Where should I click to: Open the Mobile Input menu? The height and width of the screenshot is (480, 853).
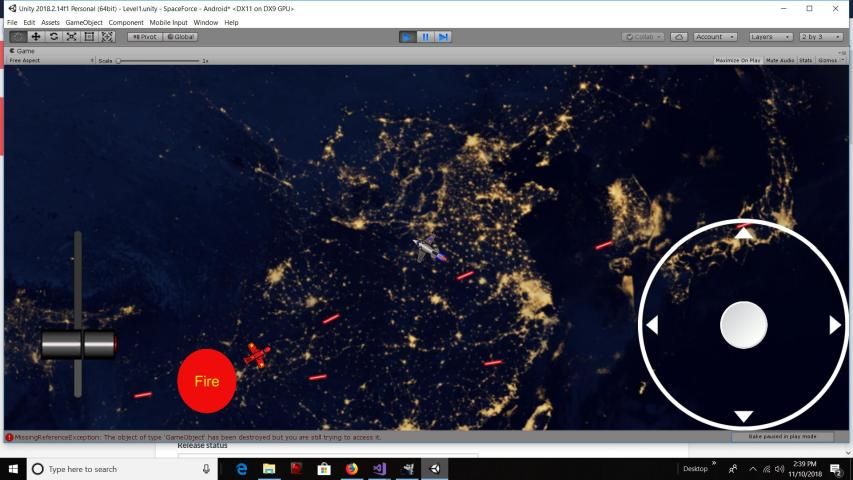(x=168, y=22)
